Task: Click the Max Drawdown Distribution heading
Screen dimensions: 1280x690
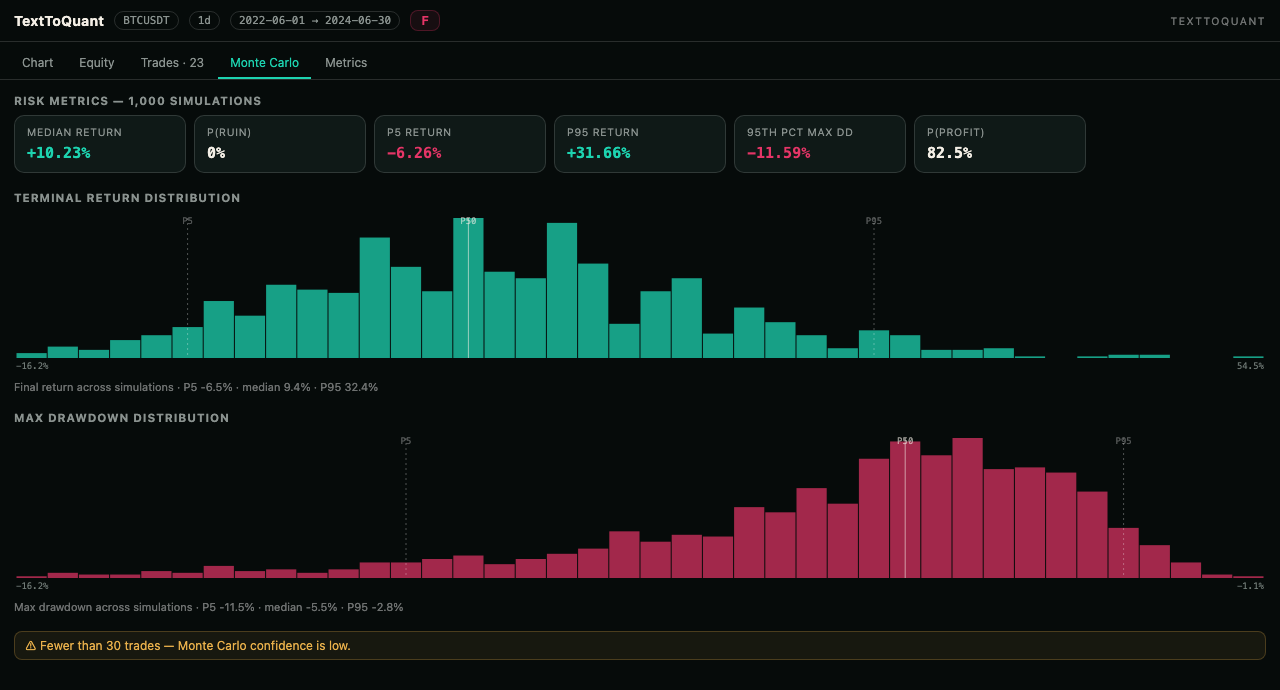Action: (122, 418)
